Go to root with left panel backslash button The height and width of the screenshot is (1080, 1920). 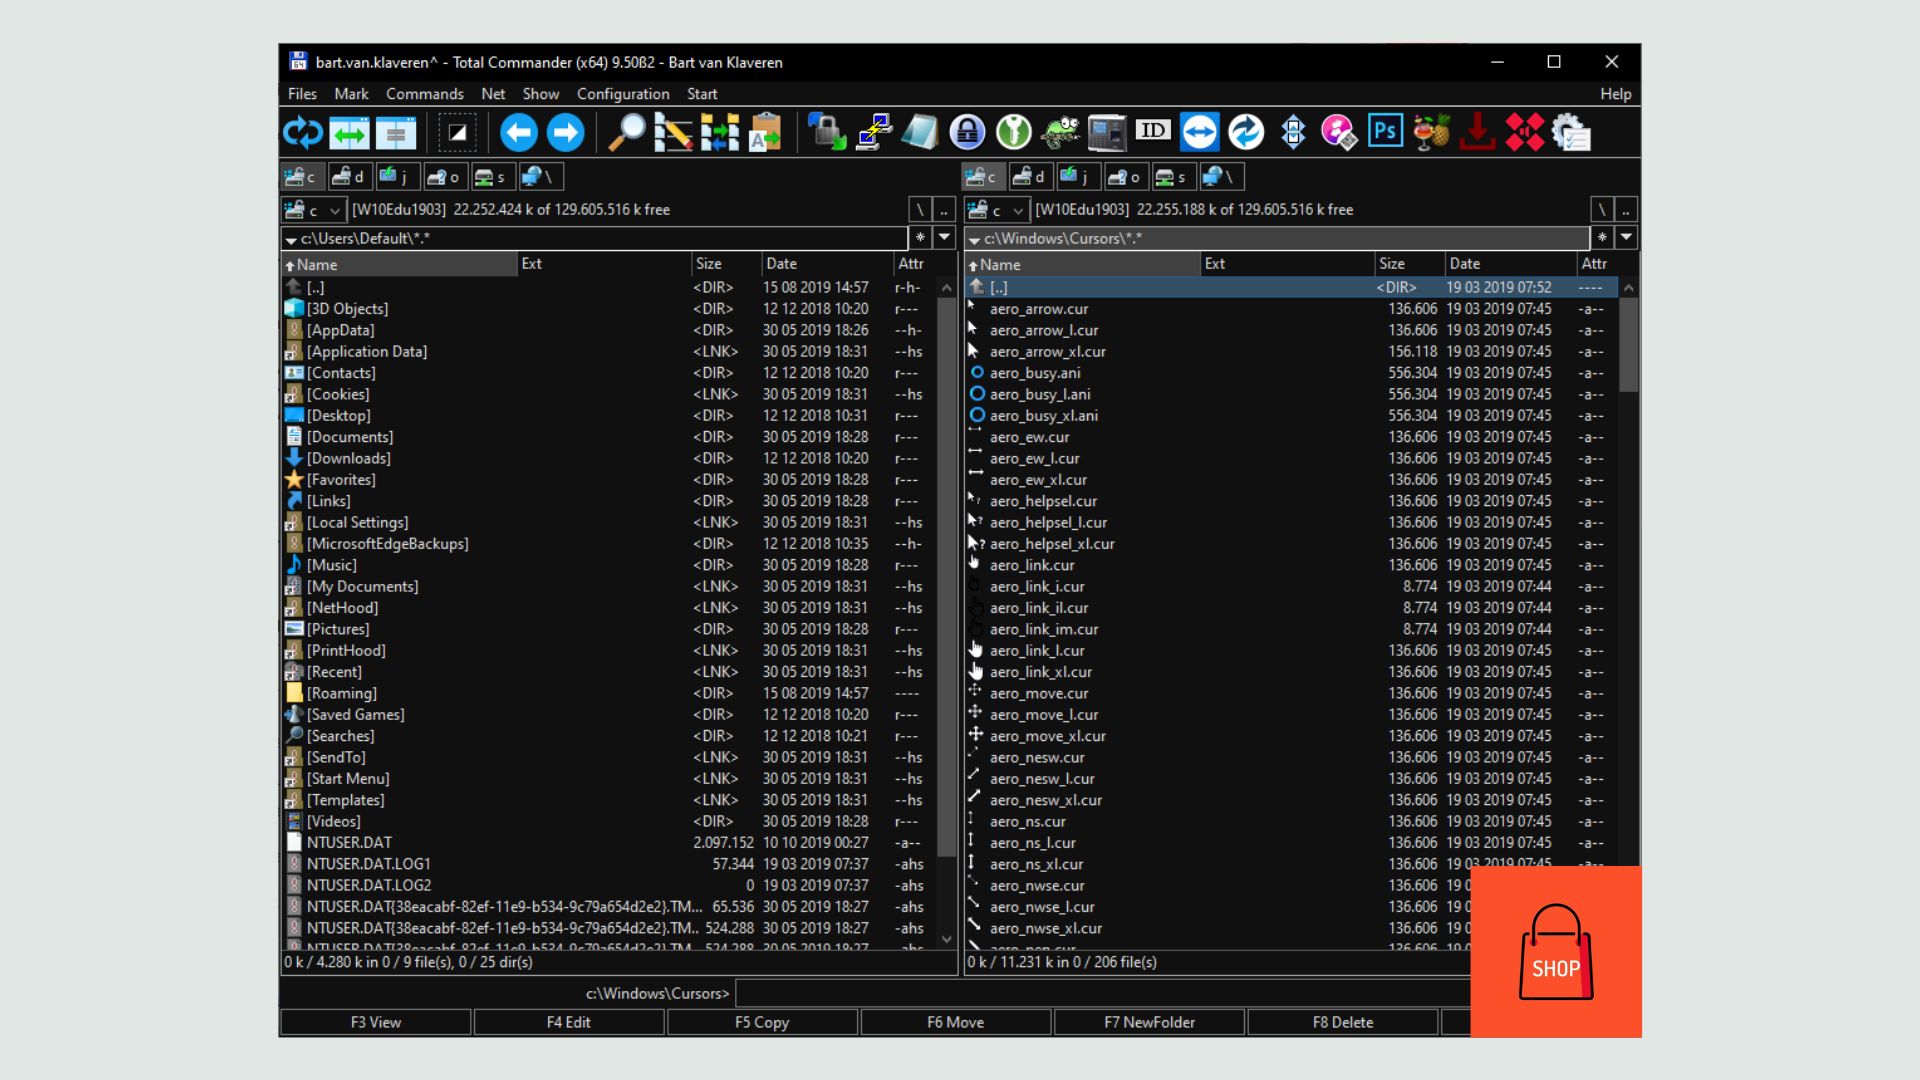click(x=919, y=210)
